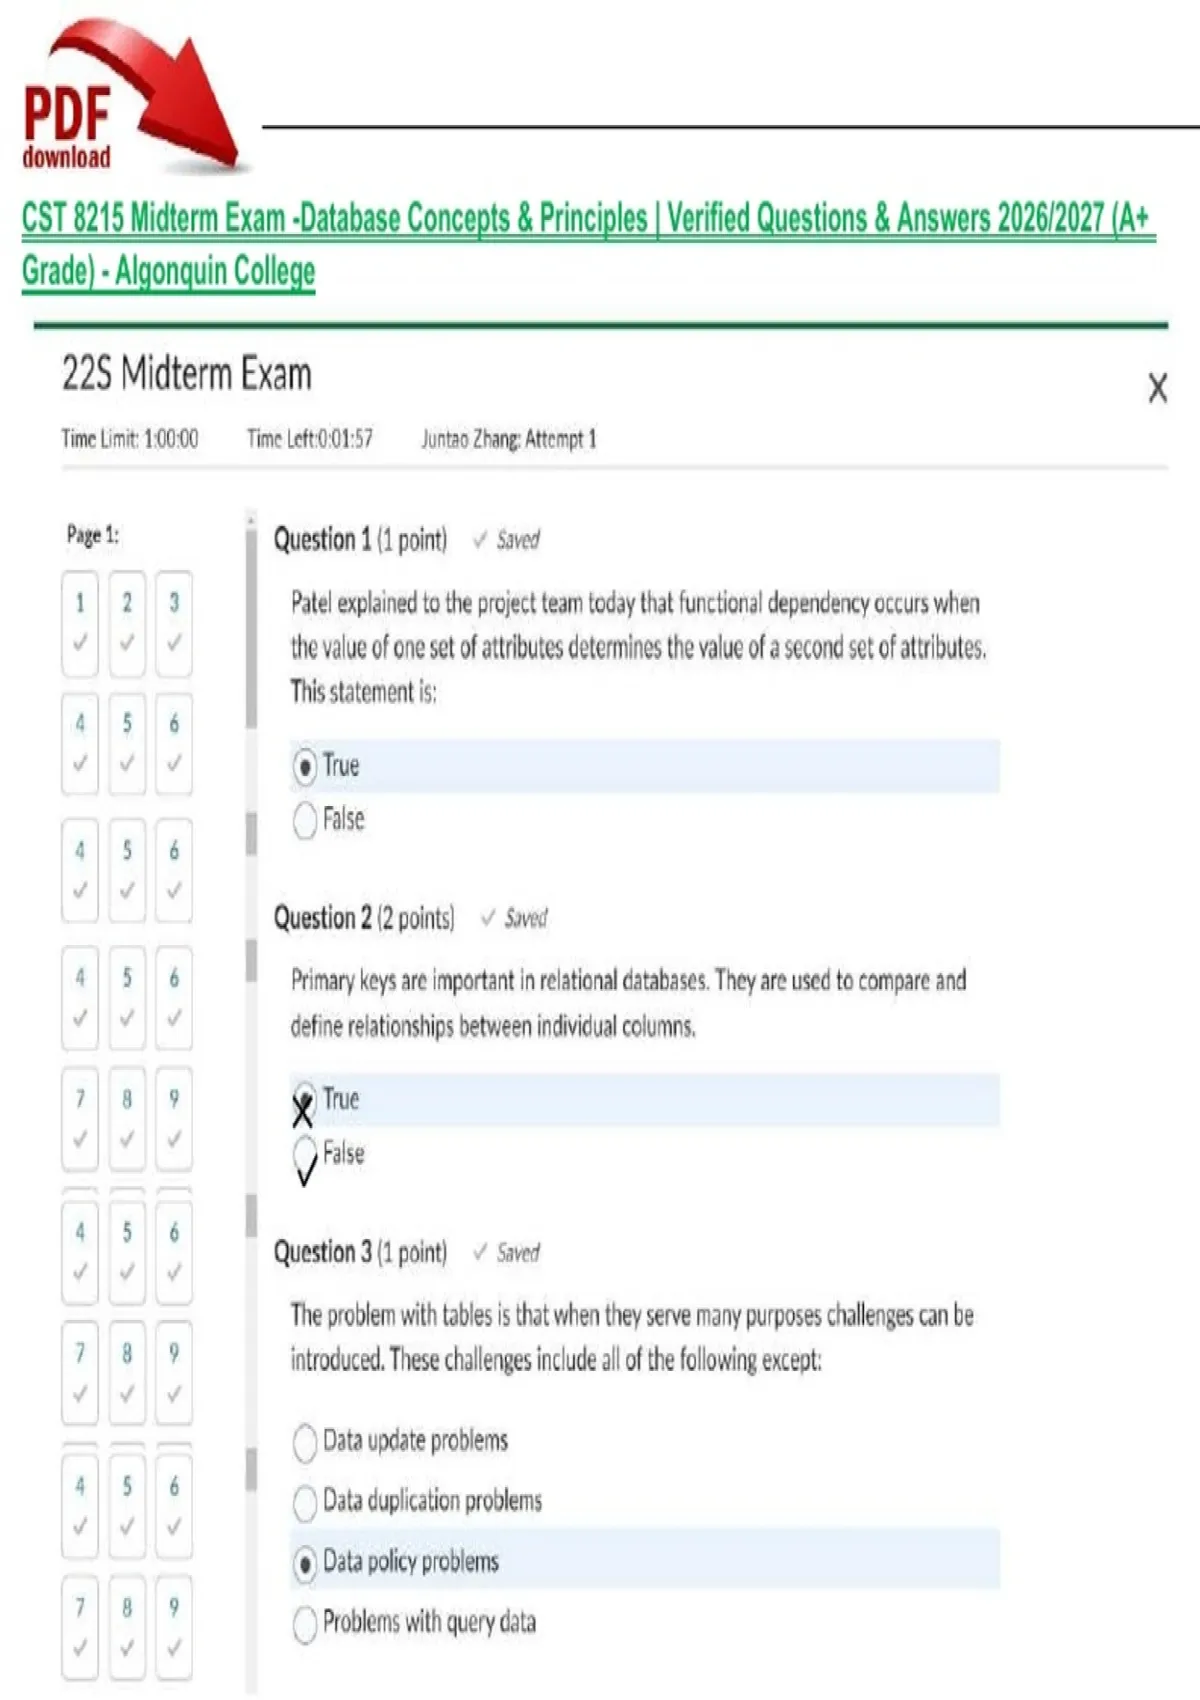Jump to question 2 in page navigator
Viewport: 1200px width, 1700px height.
click(127, 623)
